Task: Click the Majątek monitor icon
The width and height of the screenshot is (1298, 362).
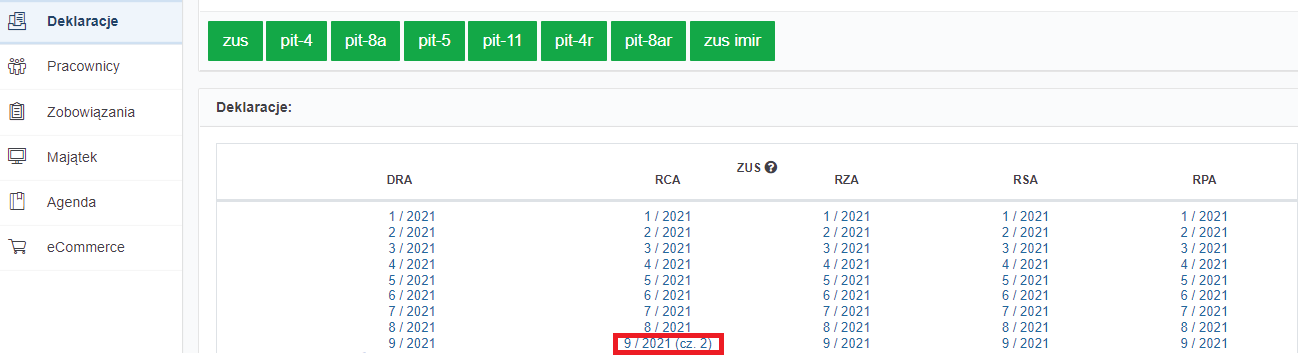Action: tap(16, 157)
